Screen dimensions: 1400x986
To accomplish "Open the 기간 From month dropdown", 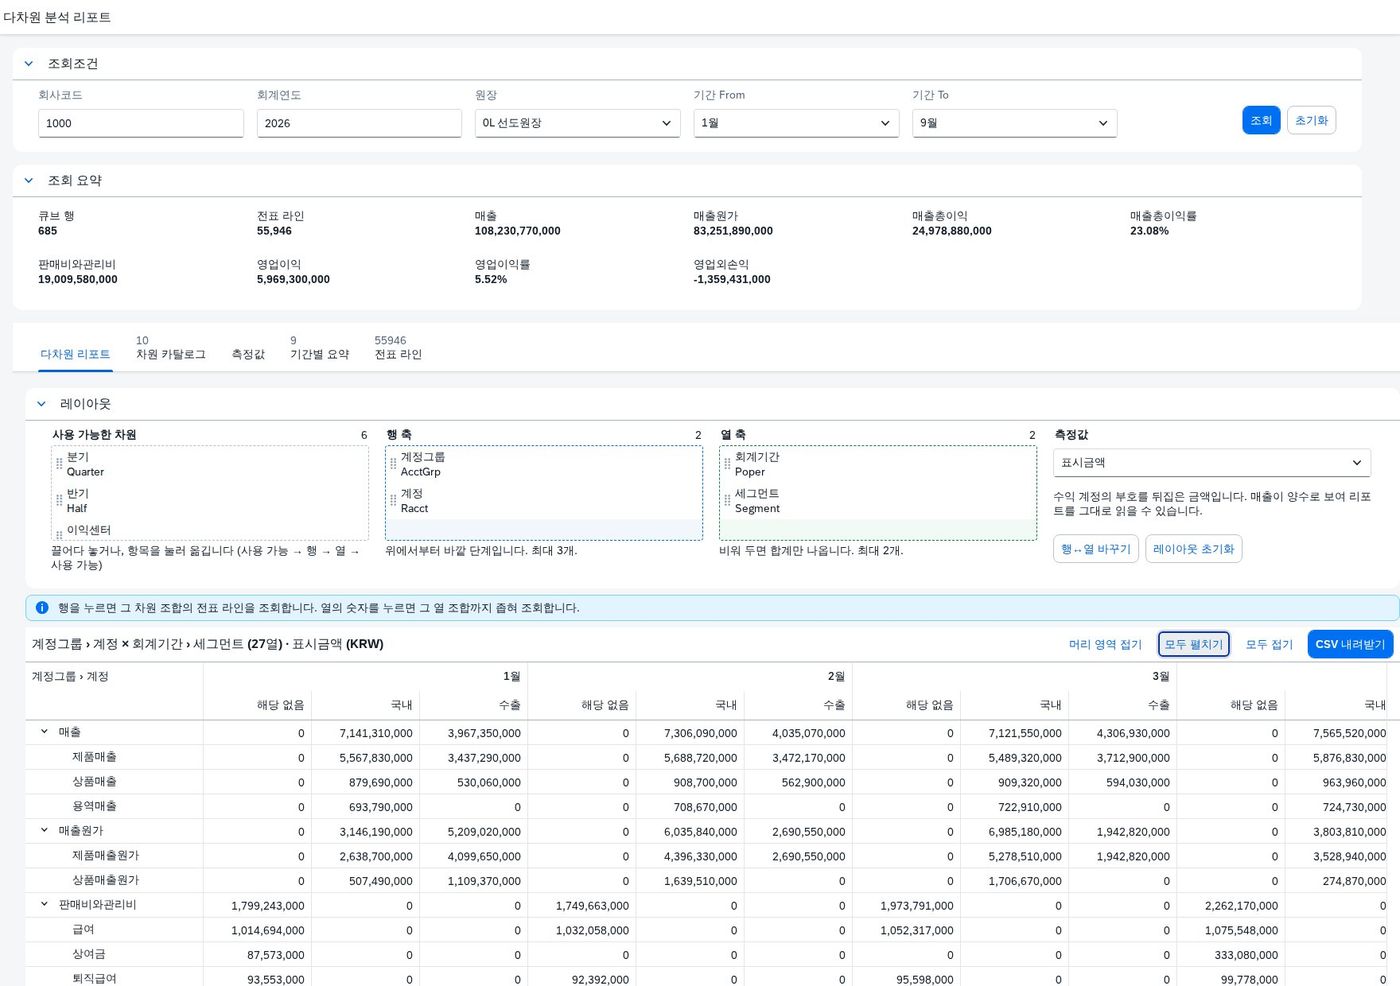I will (796, 123).
